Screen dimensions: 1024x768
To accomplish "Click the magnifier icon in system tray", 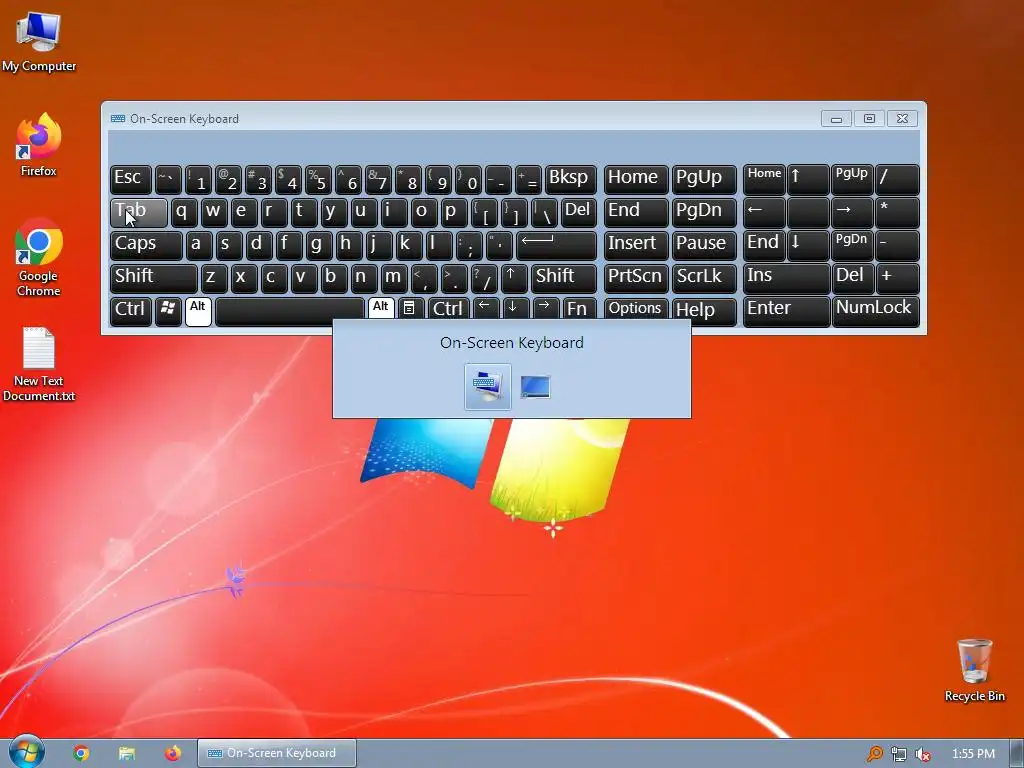I will (874, 754).
